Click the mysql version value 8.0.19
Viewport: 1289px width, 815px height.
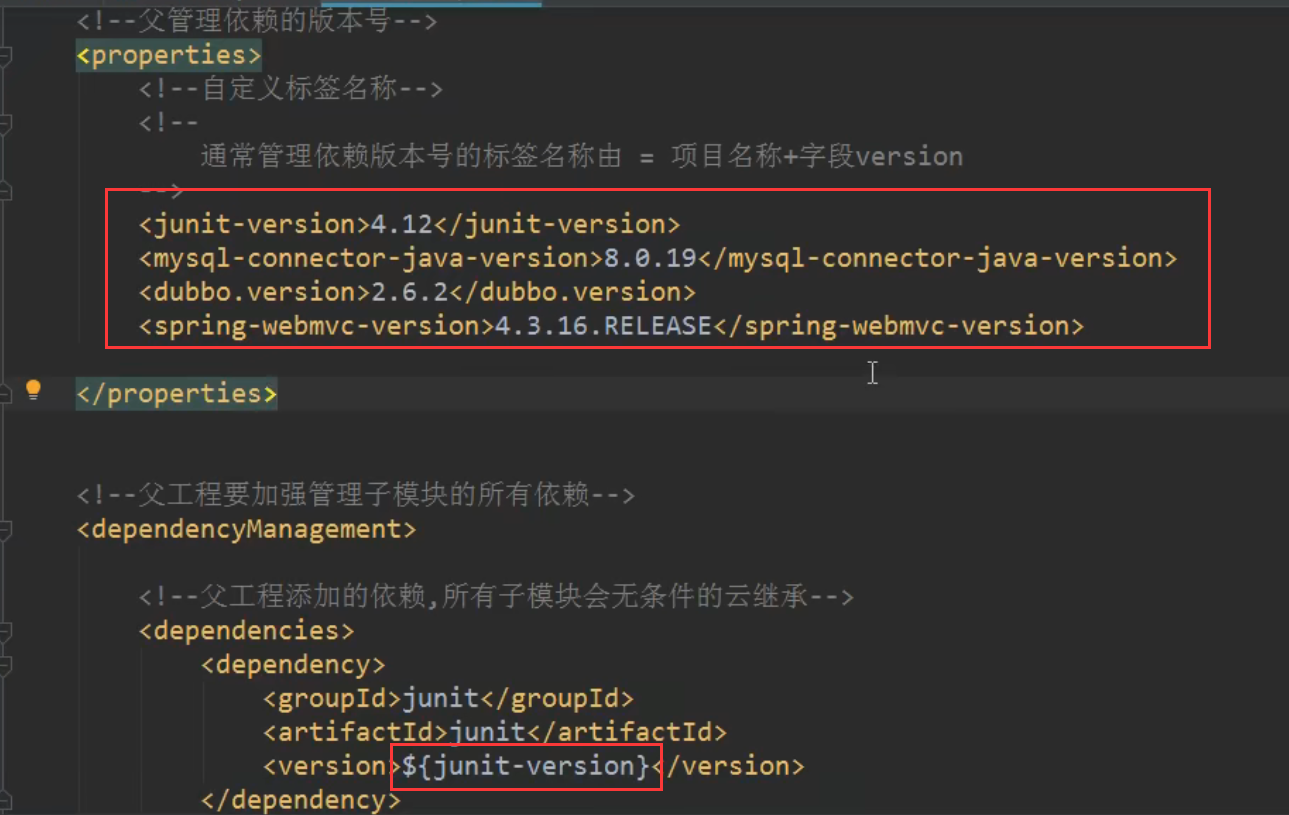(x=651, y=258)
